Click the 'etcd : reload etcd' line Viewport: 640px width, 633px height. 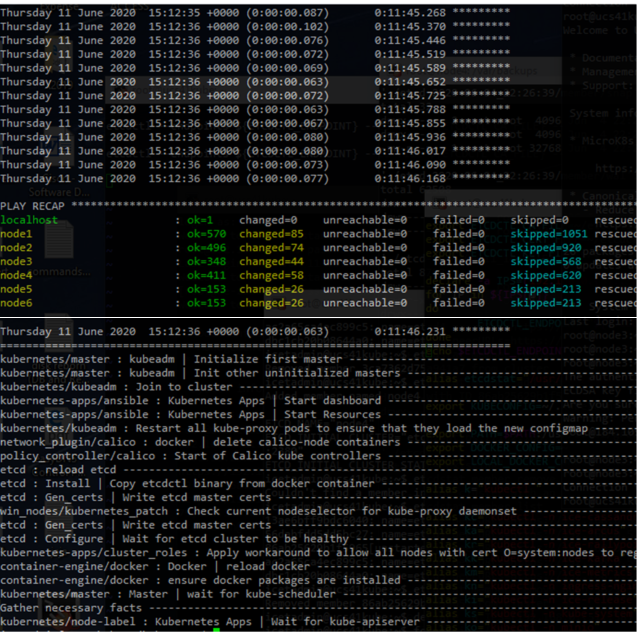[x=318, y=470]
